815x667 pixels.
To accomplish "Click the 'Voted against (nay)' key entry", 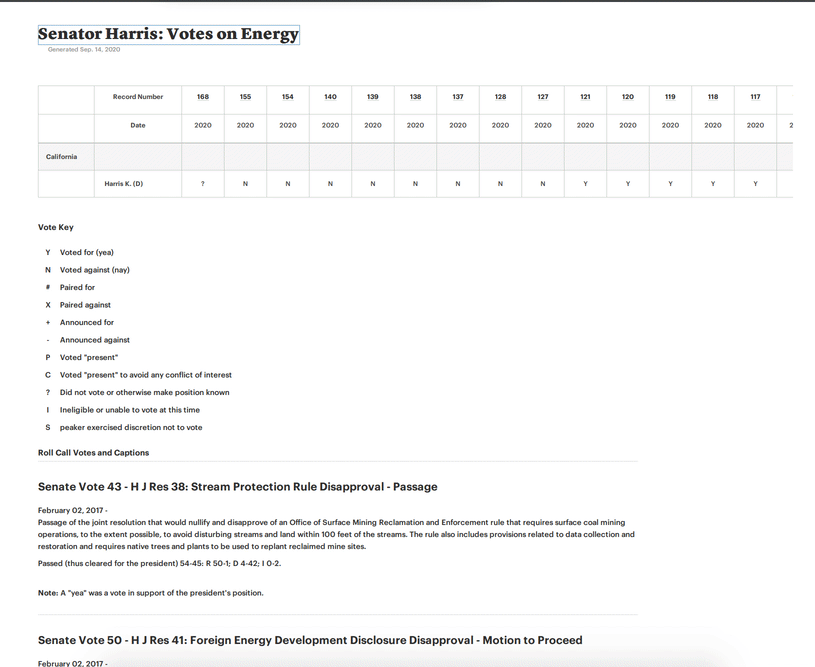I will tap(95, 270).
